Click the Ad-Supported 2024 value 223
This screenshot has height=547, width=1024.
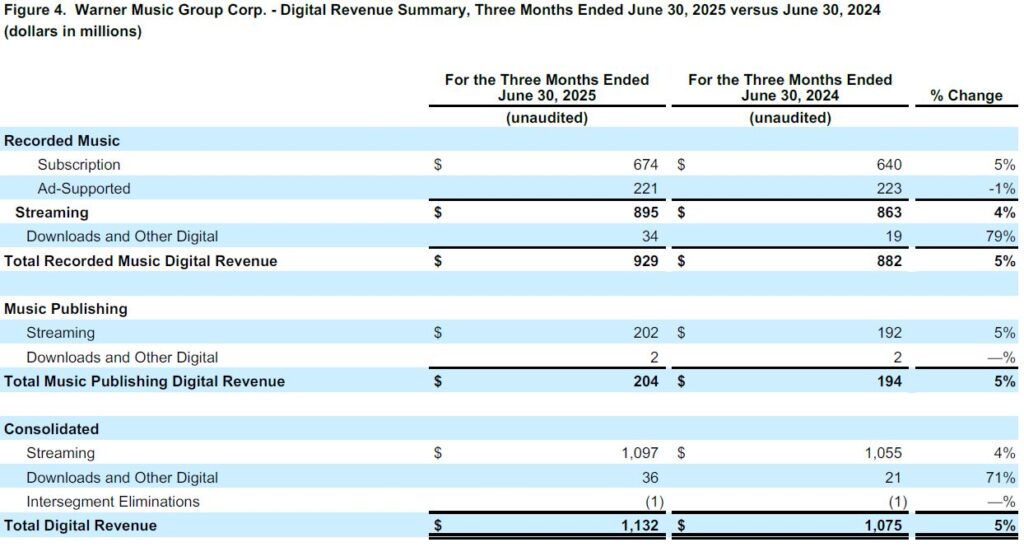tap(889, 189)
